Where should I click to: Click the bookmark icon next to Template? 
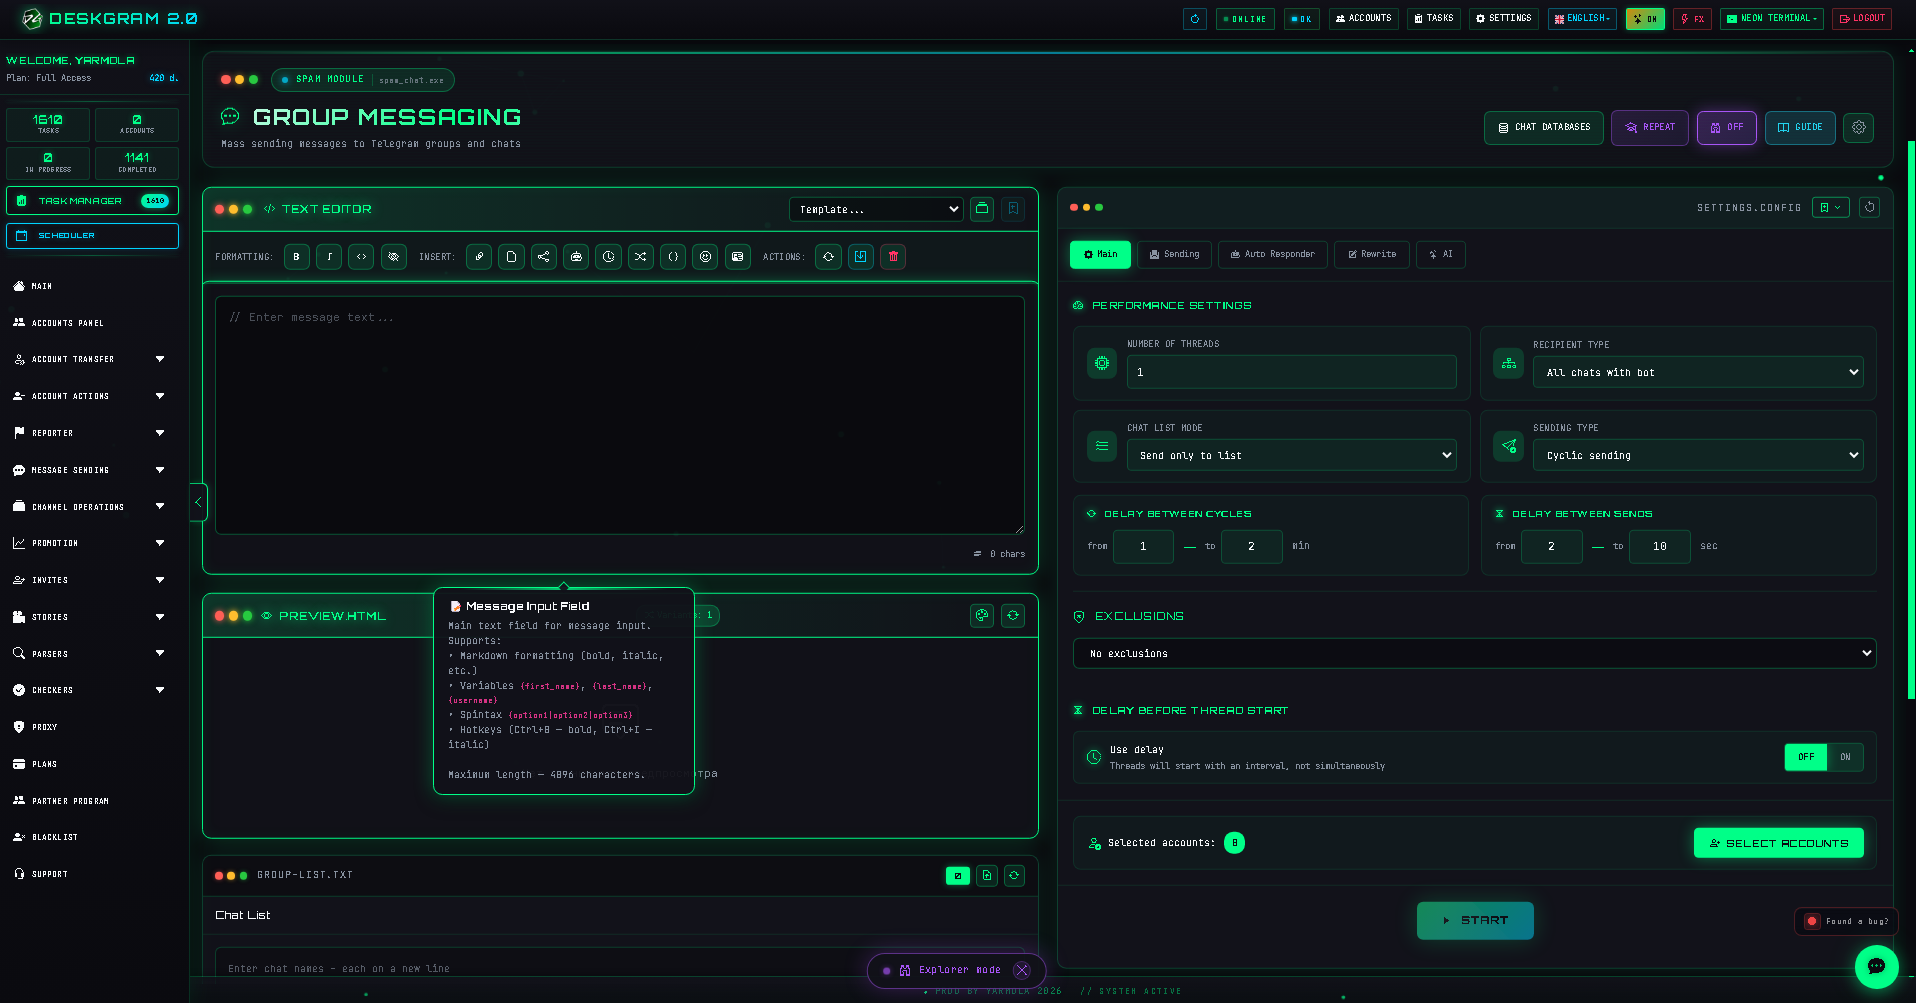(1013, 209)
